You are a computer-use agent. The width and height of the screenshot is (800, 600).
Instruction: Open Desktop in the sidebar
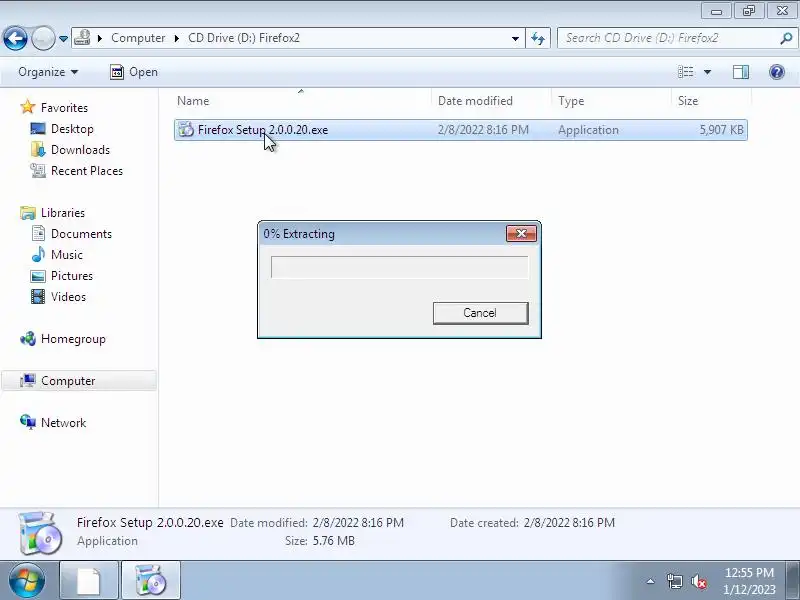(x=72, y=129)
